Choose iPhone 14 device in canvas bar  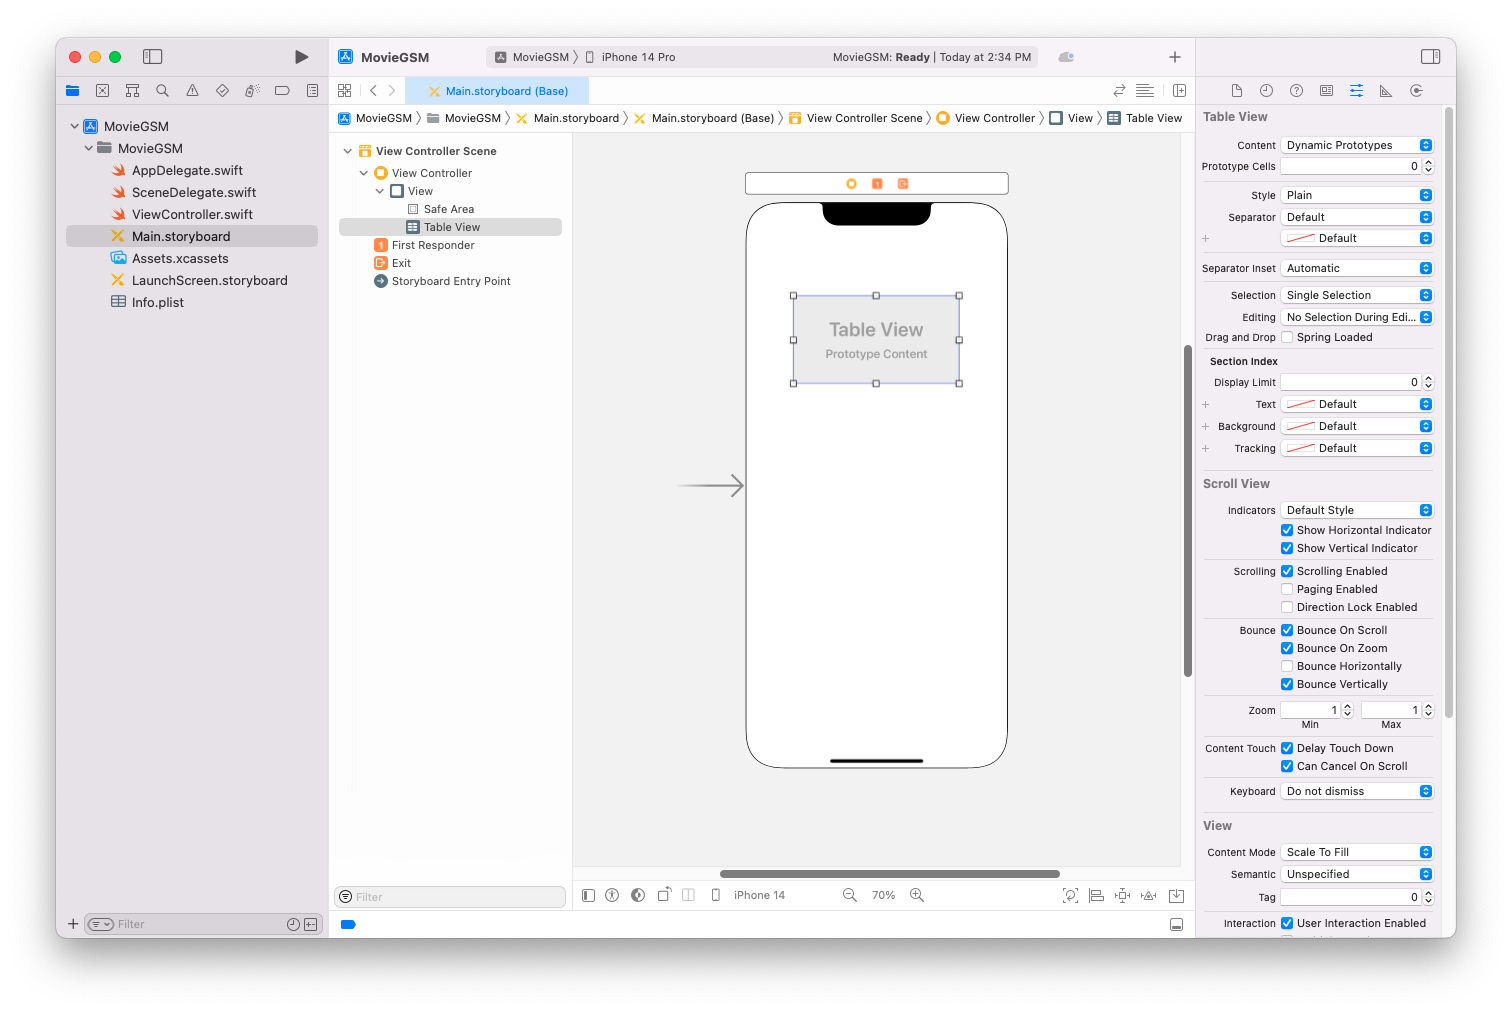coord(749,895)
